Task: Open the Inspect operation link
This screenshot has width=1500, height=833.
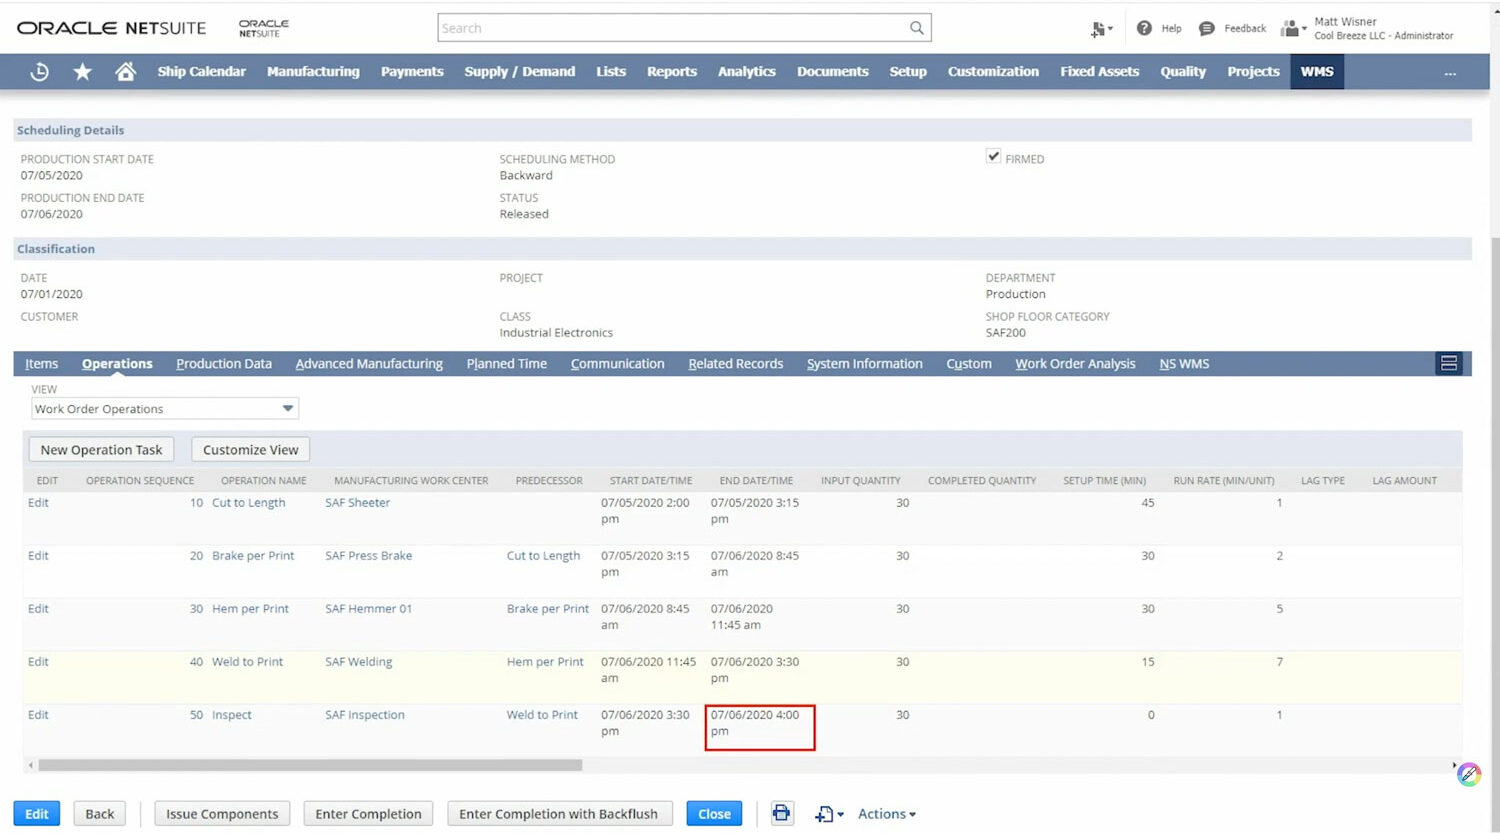Action: tap(232, 715)
